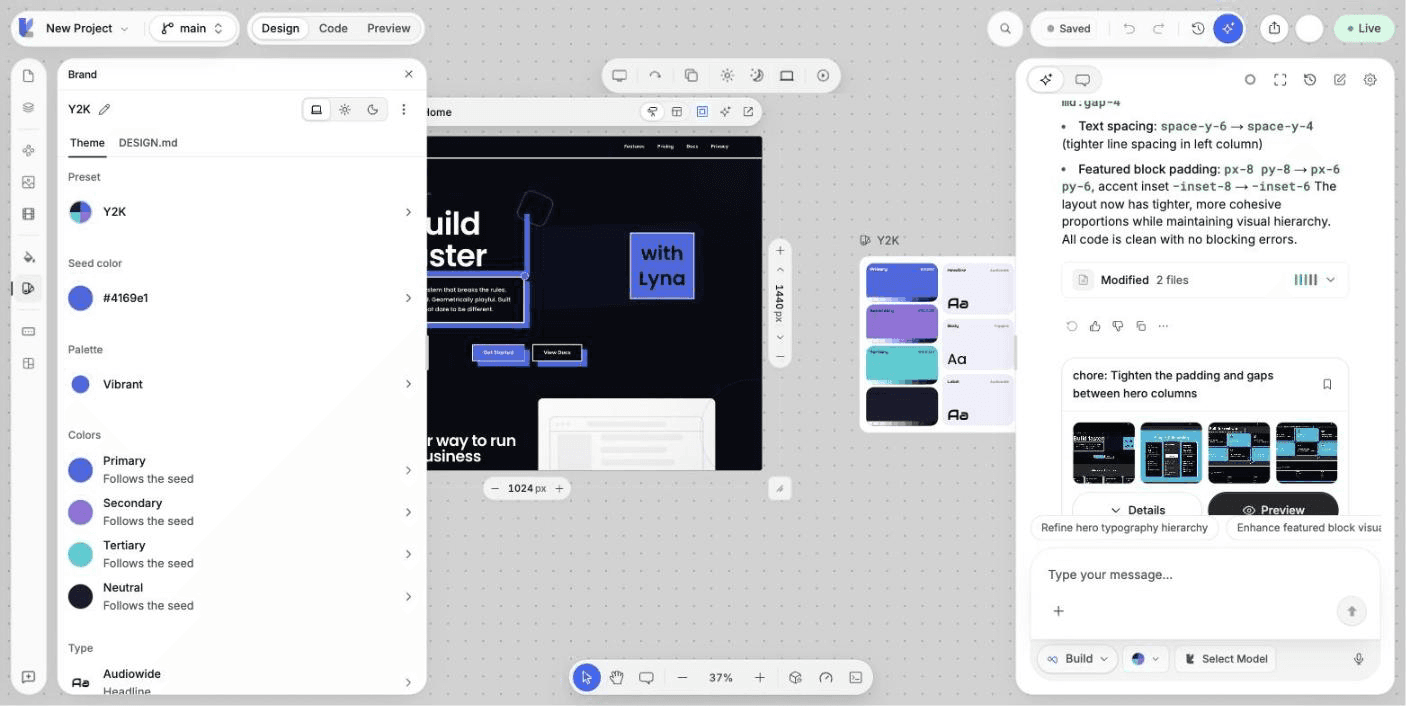Click the dark Preview button in chat
Viewport: 1406px width, 706px height.
[x=1273, y=506]
